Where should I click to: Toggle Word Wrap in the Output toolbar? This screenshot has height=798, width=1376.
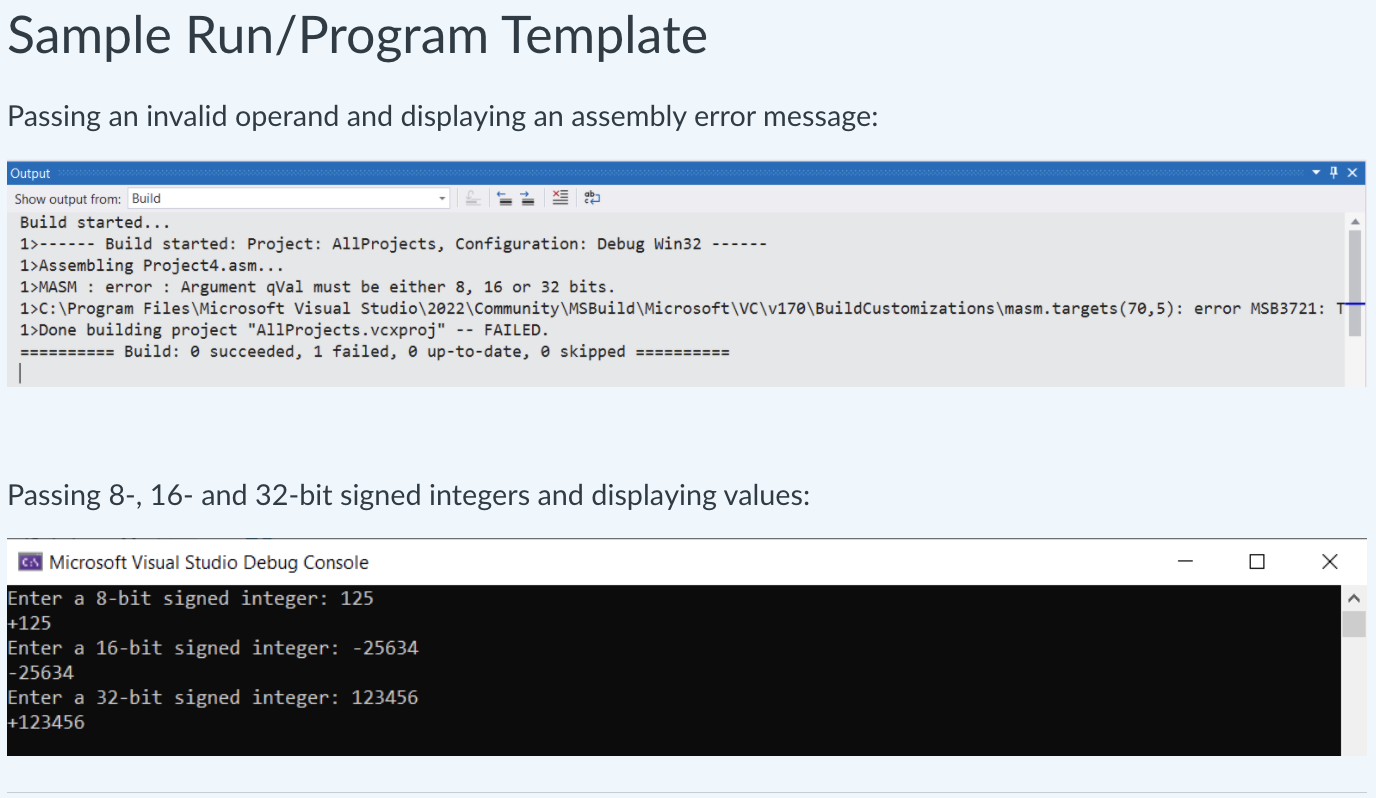click(x=592, y=197)
